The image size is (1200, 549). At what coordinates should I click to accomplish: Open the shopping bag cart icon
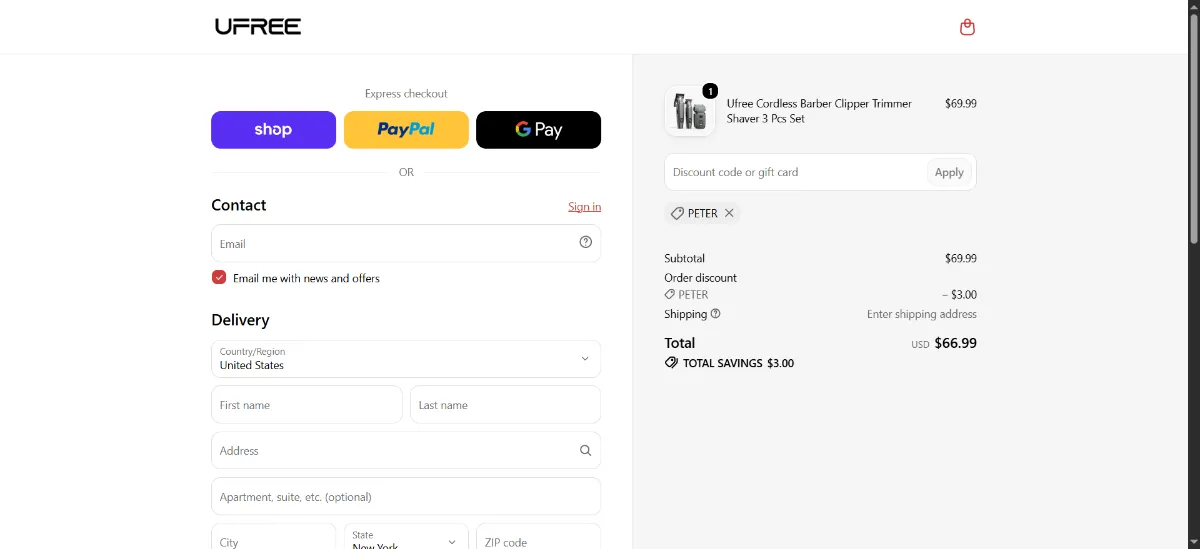point(967,27)
